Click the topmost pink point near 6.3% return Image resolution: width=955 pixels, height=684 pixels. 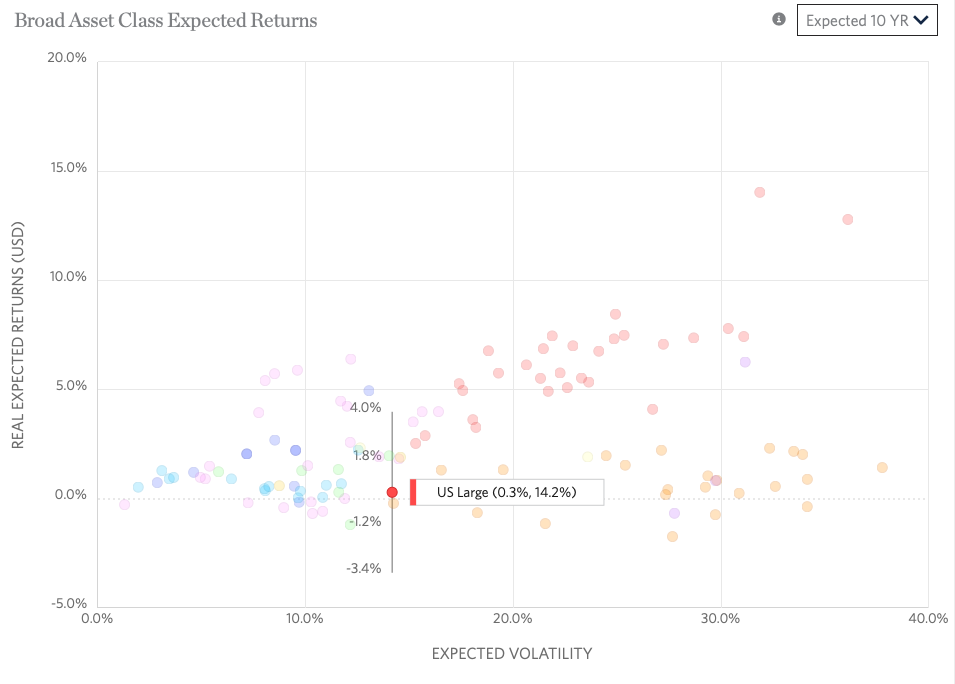351,359
